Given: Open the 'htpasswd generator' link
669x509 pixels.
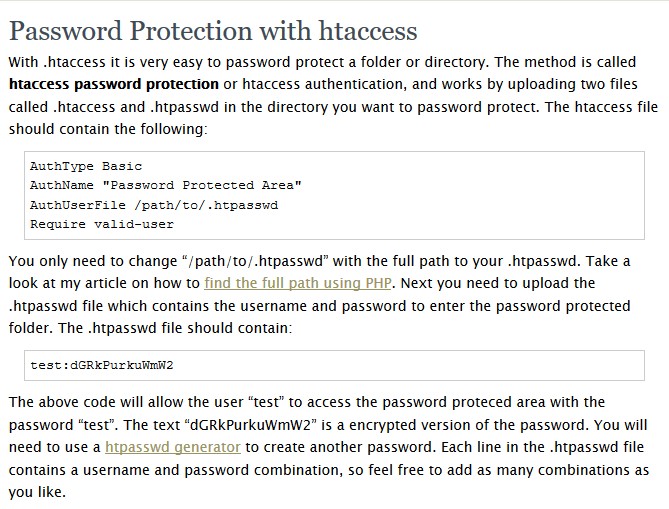Looking at the screenshot, I should click(173, 447).
